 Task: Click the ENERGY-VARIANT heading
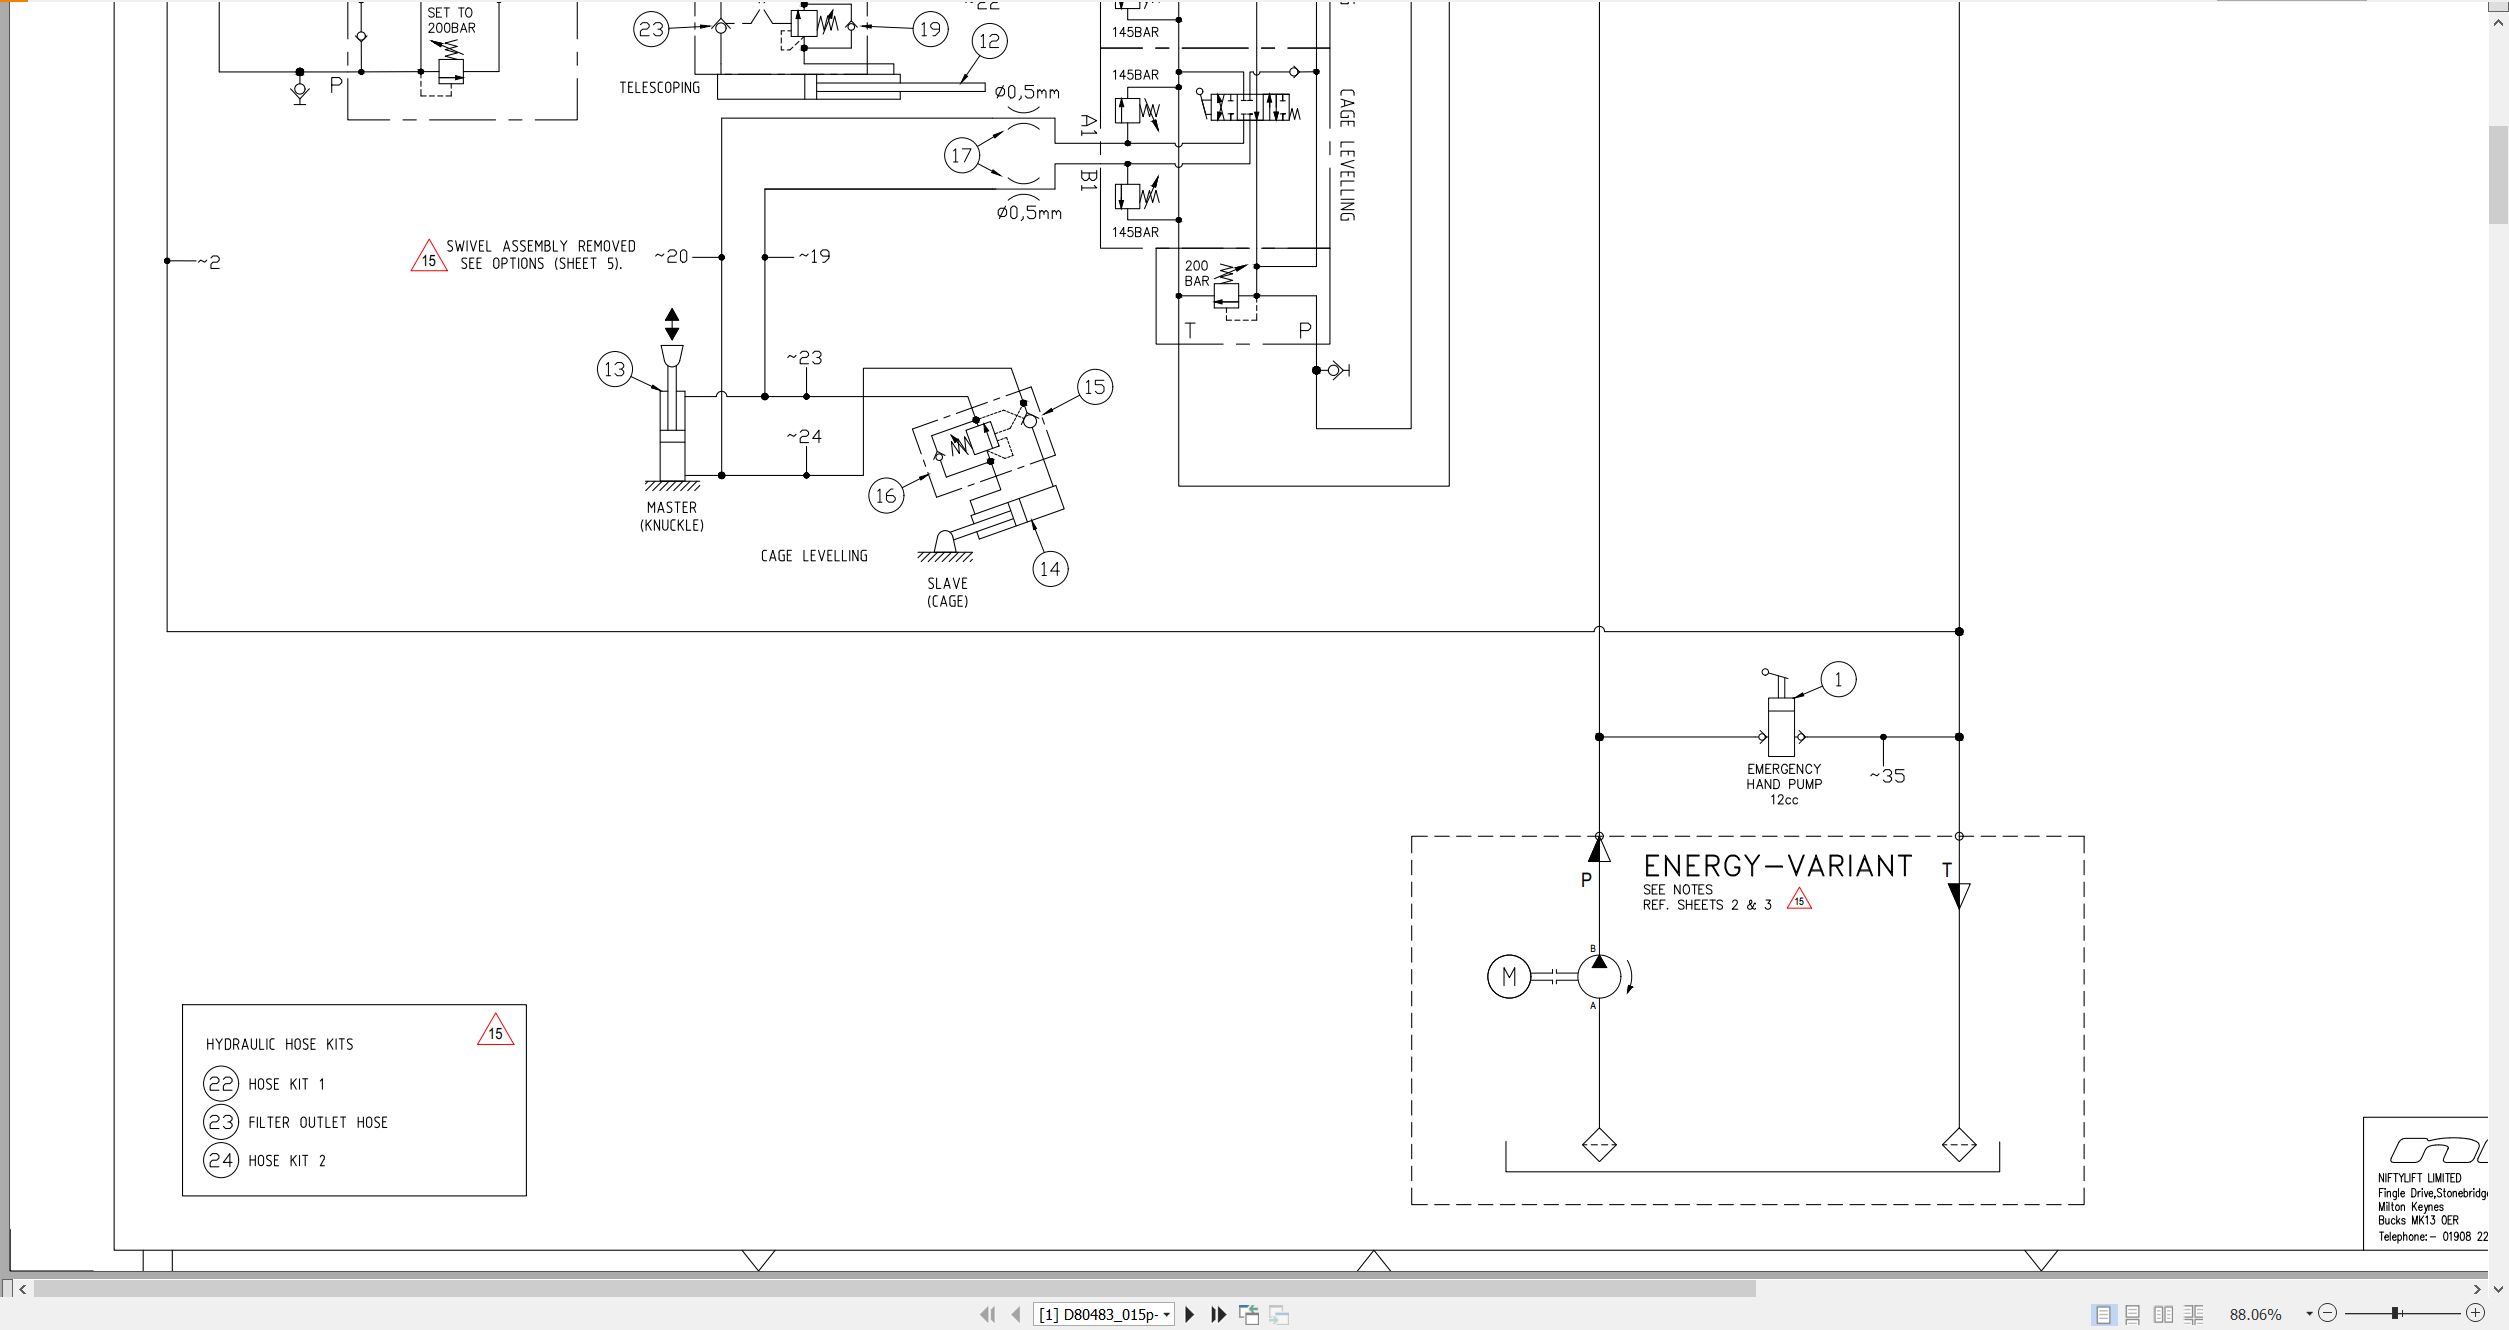(1778, 866)
